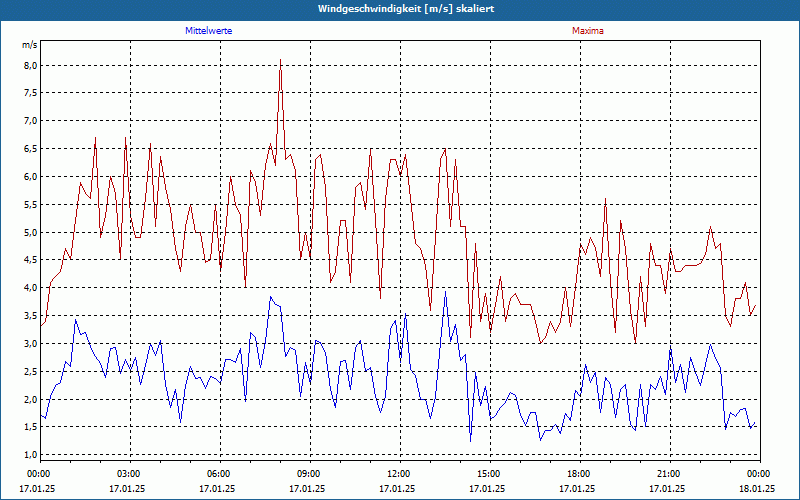This screenshot has width=800, height=500.
Task: Click the '4,0' y-axis tick label
Action: pyautogui.click(x=30, y=288)
